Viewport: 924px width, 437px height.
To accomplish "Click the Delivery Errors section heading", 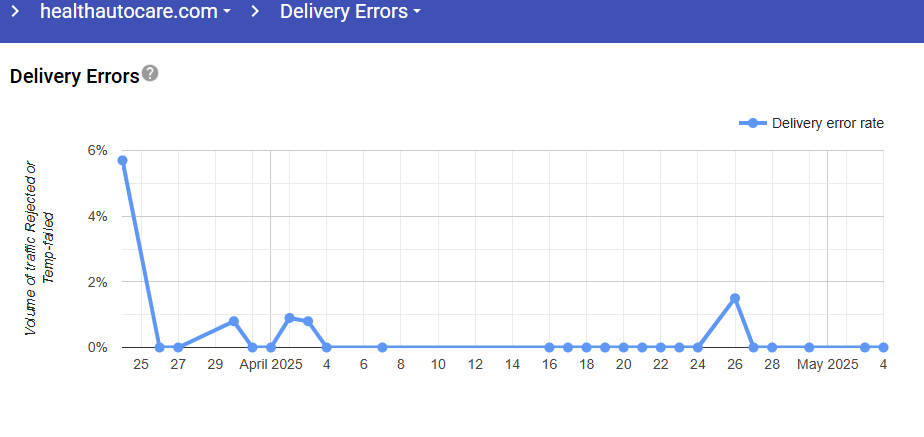I will pyautogui.click(x=74, y=76).
